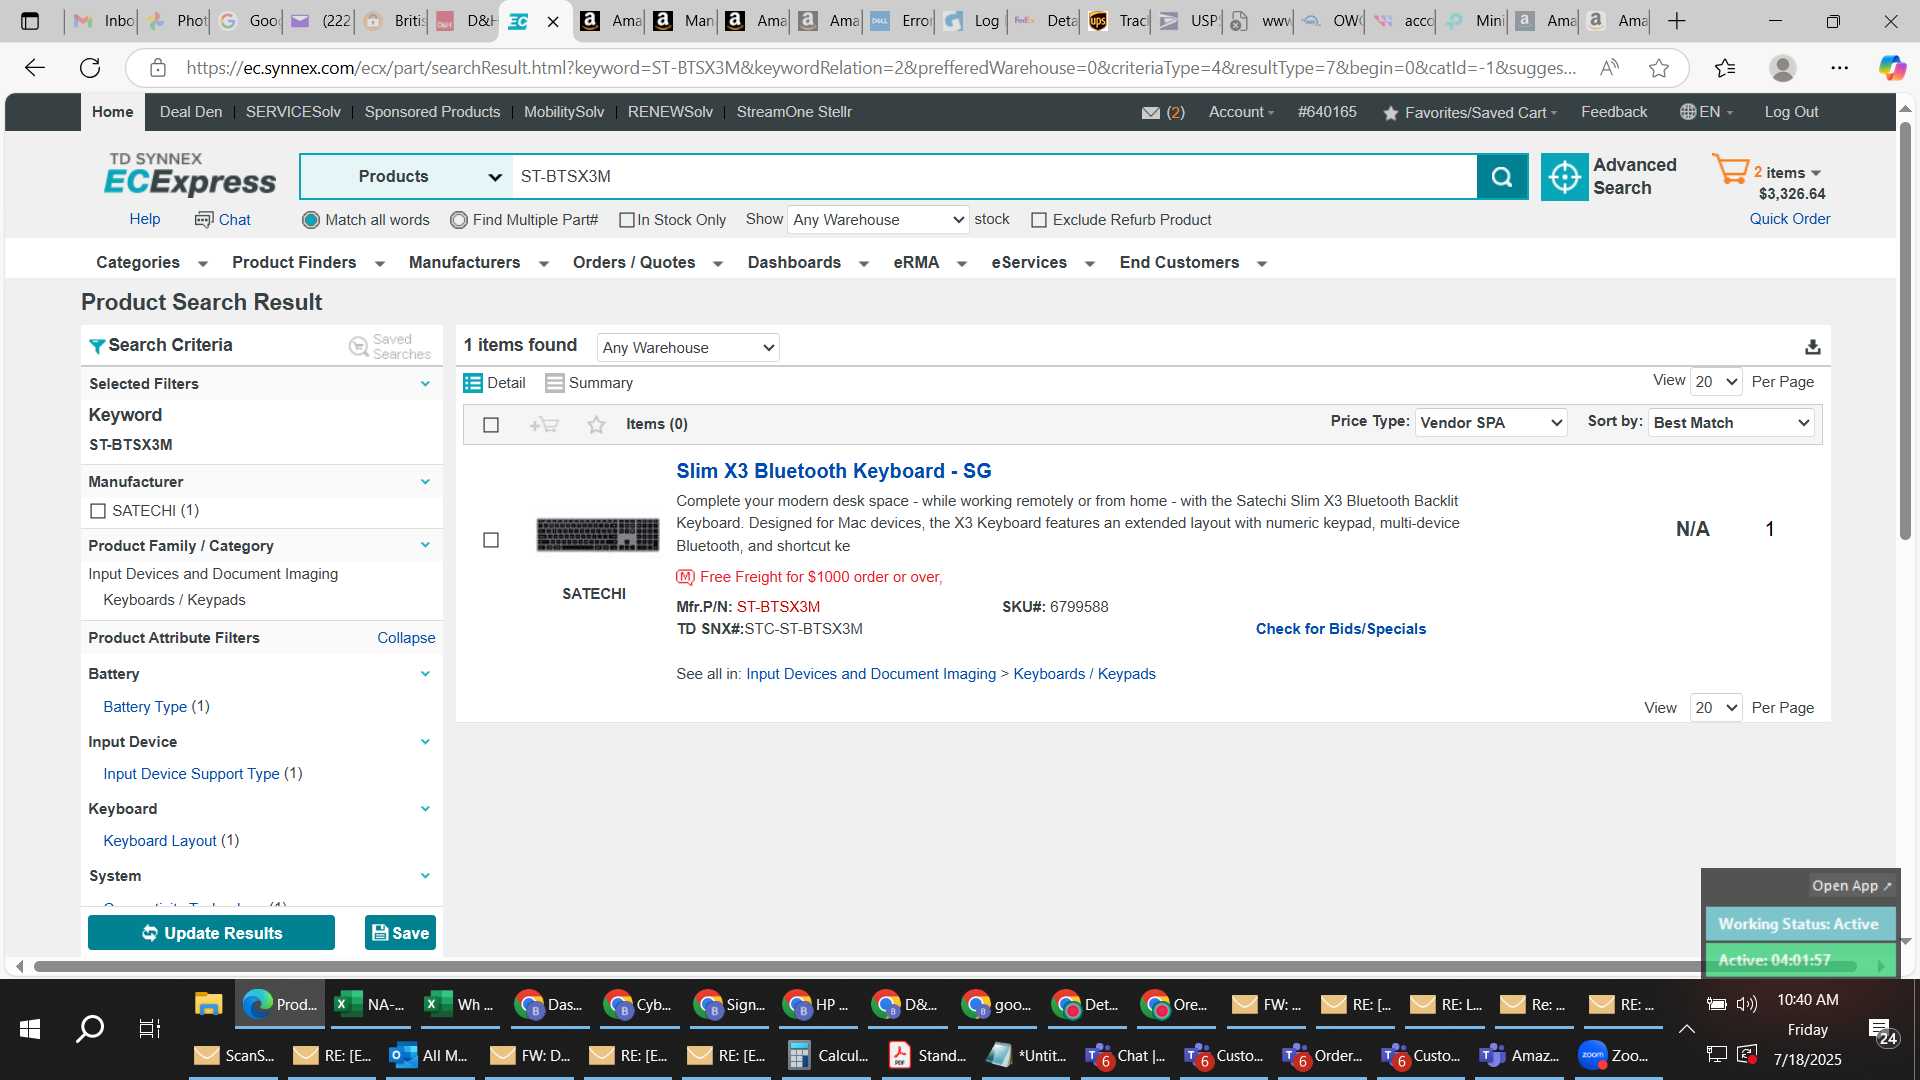Image resolution: width=1920 pixels, height=1080 pixels.
Task: Open the Quick Order link
Action: tap(1789, 219)
